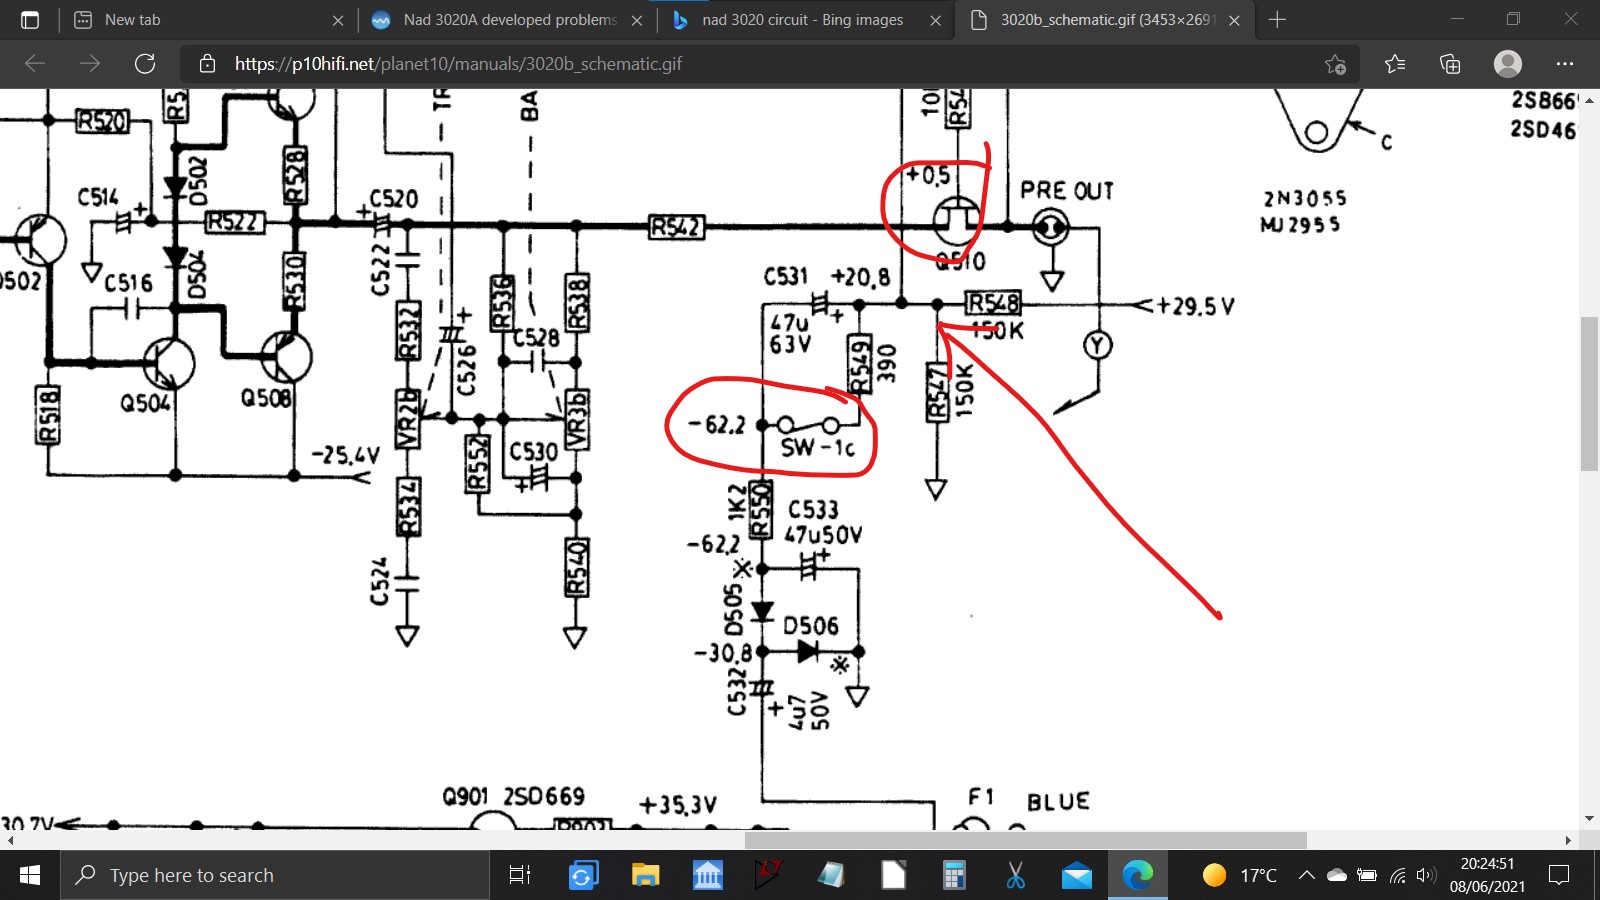Close the New tab tab
Screen dimensions: 1600x900
tap(338, 20)
